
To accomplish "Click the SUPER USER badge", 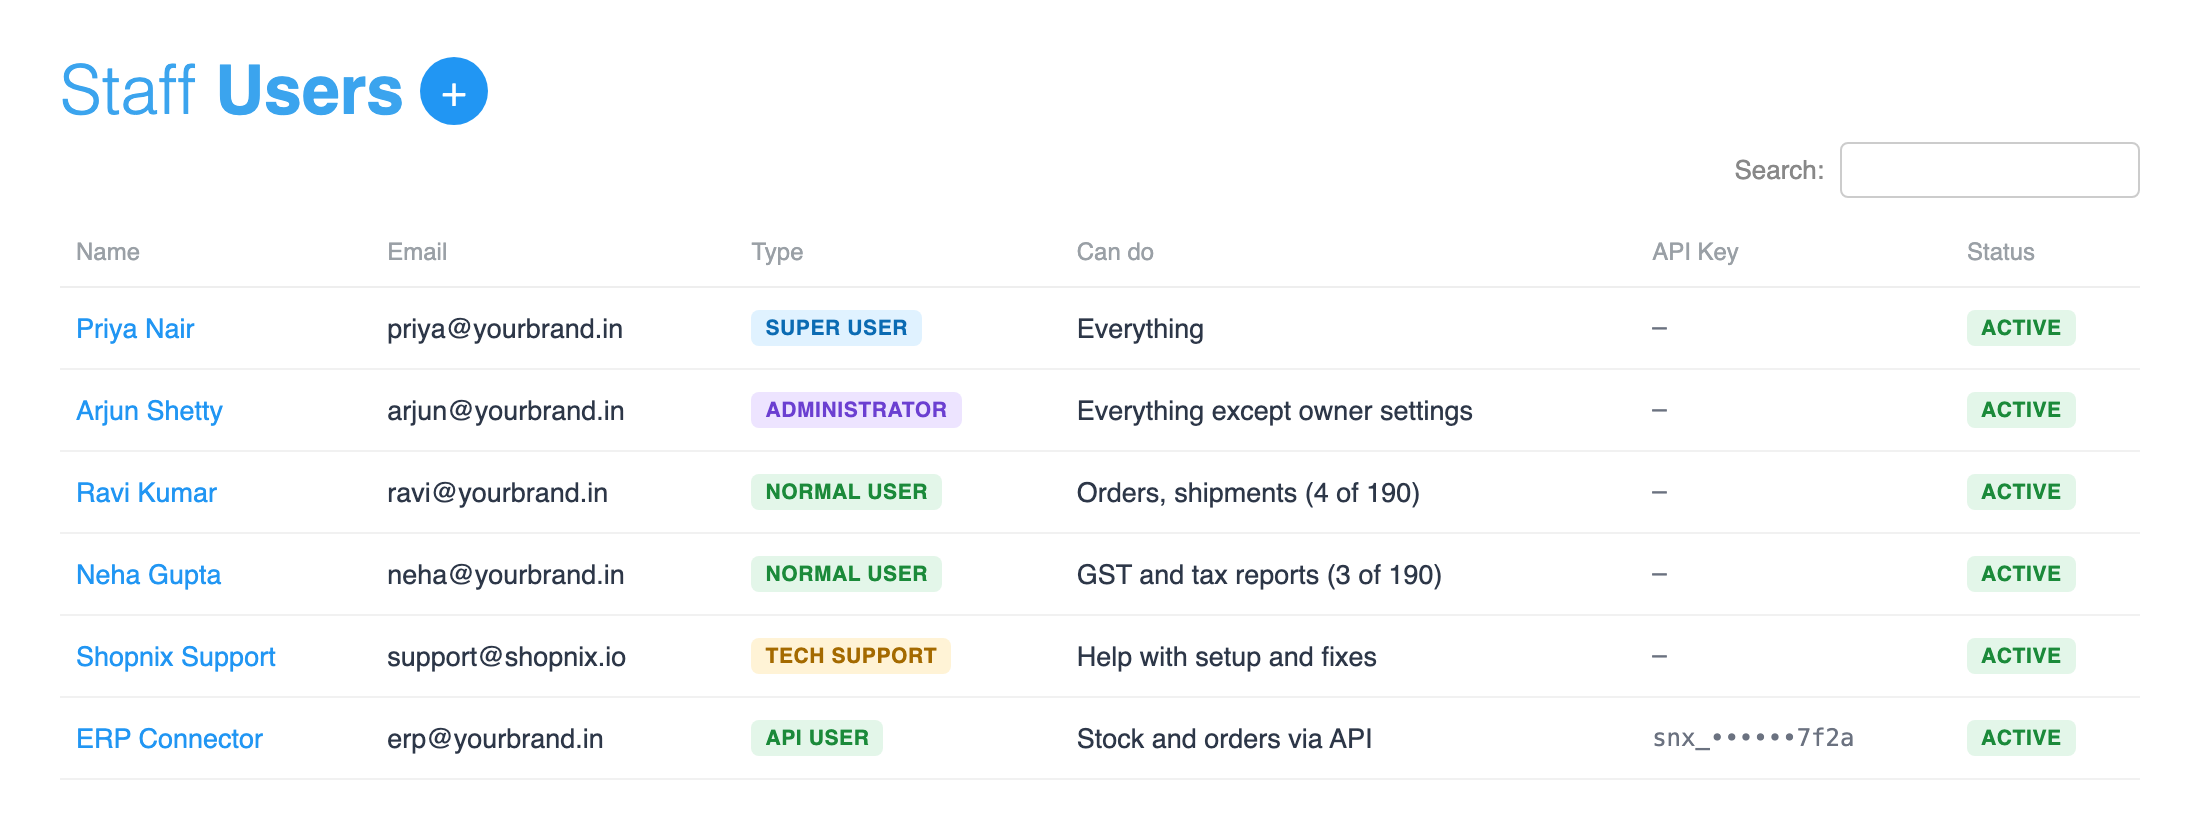I will 836,328.
